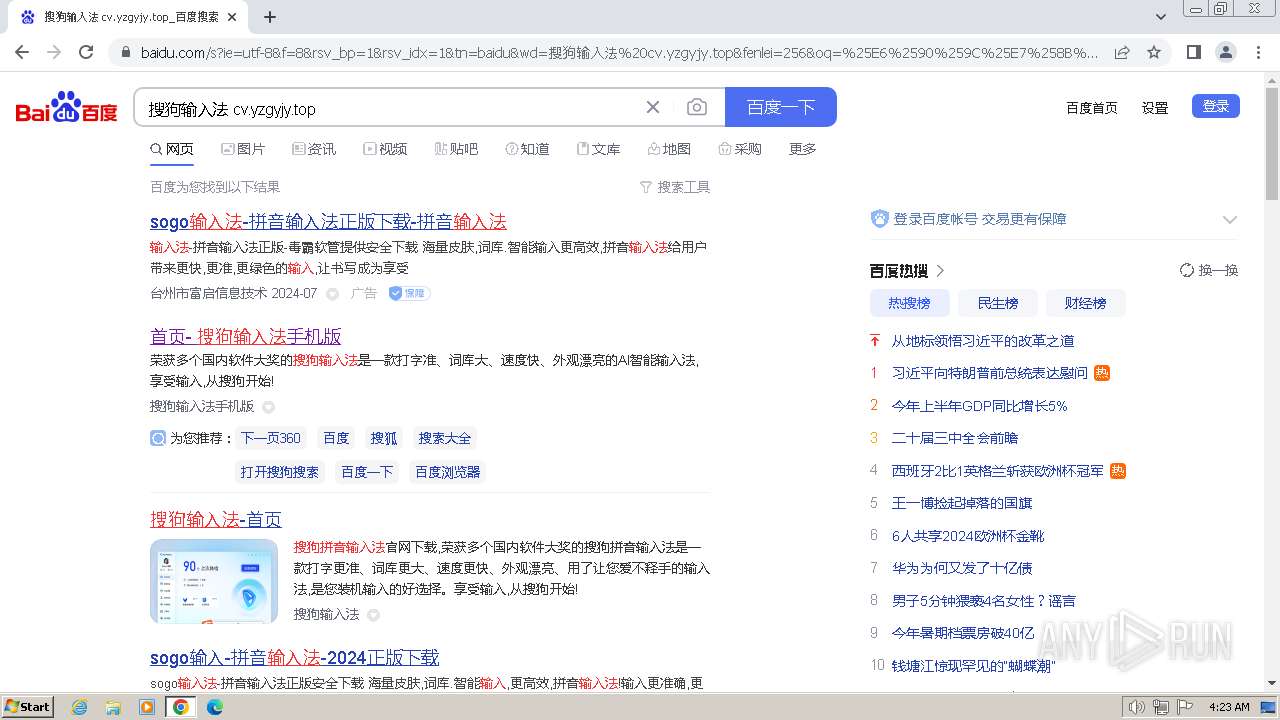Open hot topic 华为为何又发了十亿债
Screen dimensions: 1280x720
(x=962, y=568)
